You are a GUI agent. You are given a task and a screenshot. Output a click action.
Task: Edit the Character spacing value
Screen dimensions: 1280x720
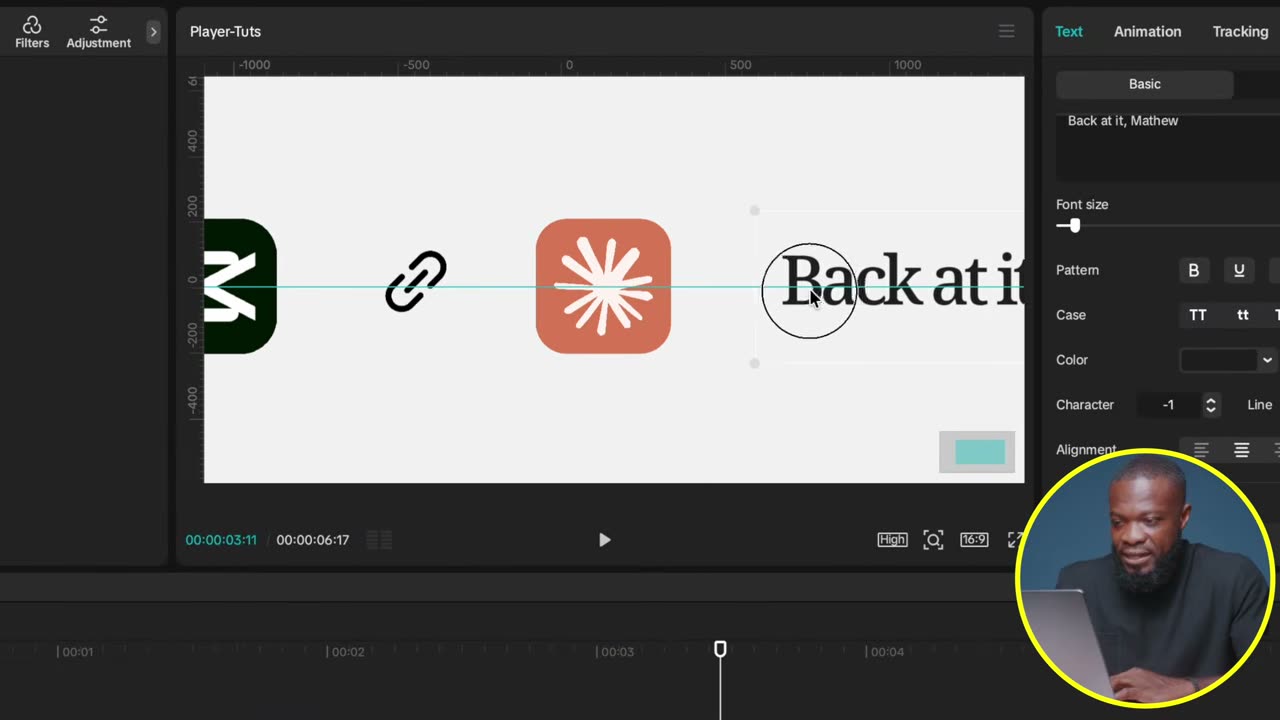point(1169,405)
